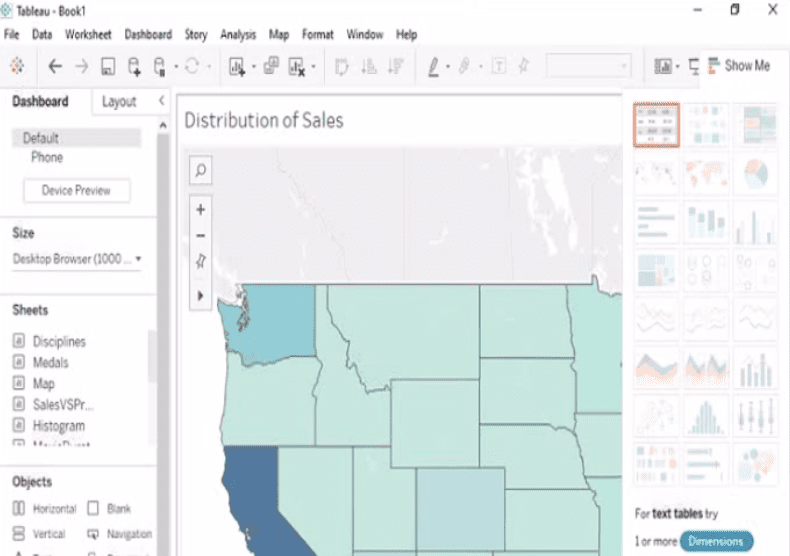The width and height of the screenshot is (790, 556).
Task: Collapse the side pane with chevron
Action: coord(162,101)
